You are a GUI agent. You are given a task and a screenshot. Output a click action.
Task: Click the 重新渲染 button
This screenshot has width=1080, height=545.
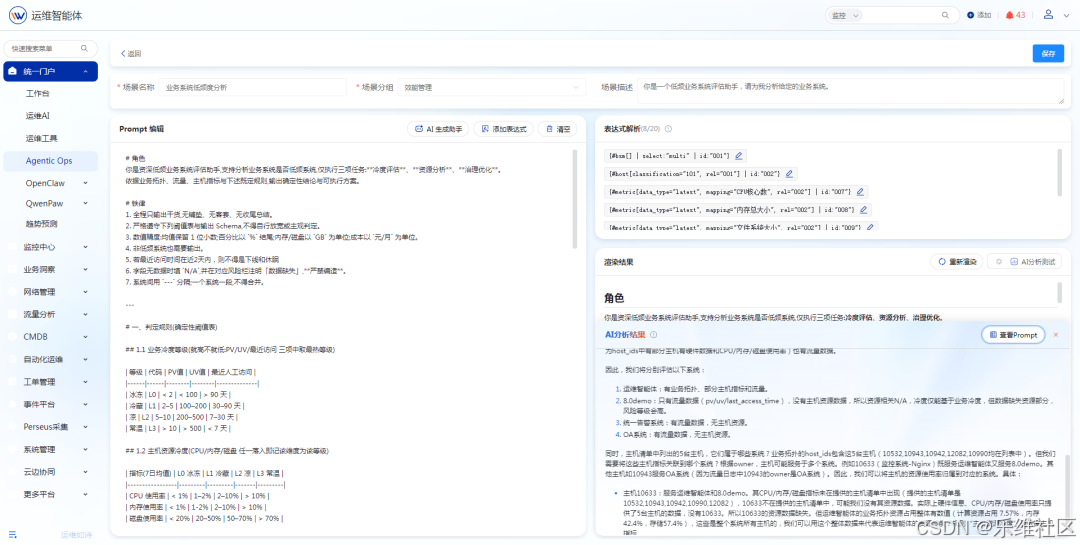957,262
